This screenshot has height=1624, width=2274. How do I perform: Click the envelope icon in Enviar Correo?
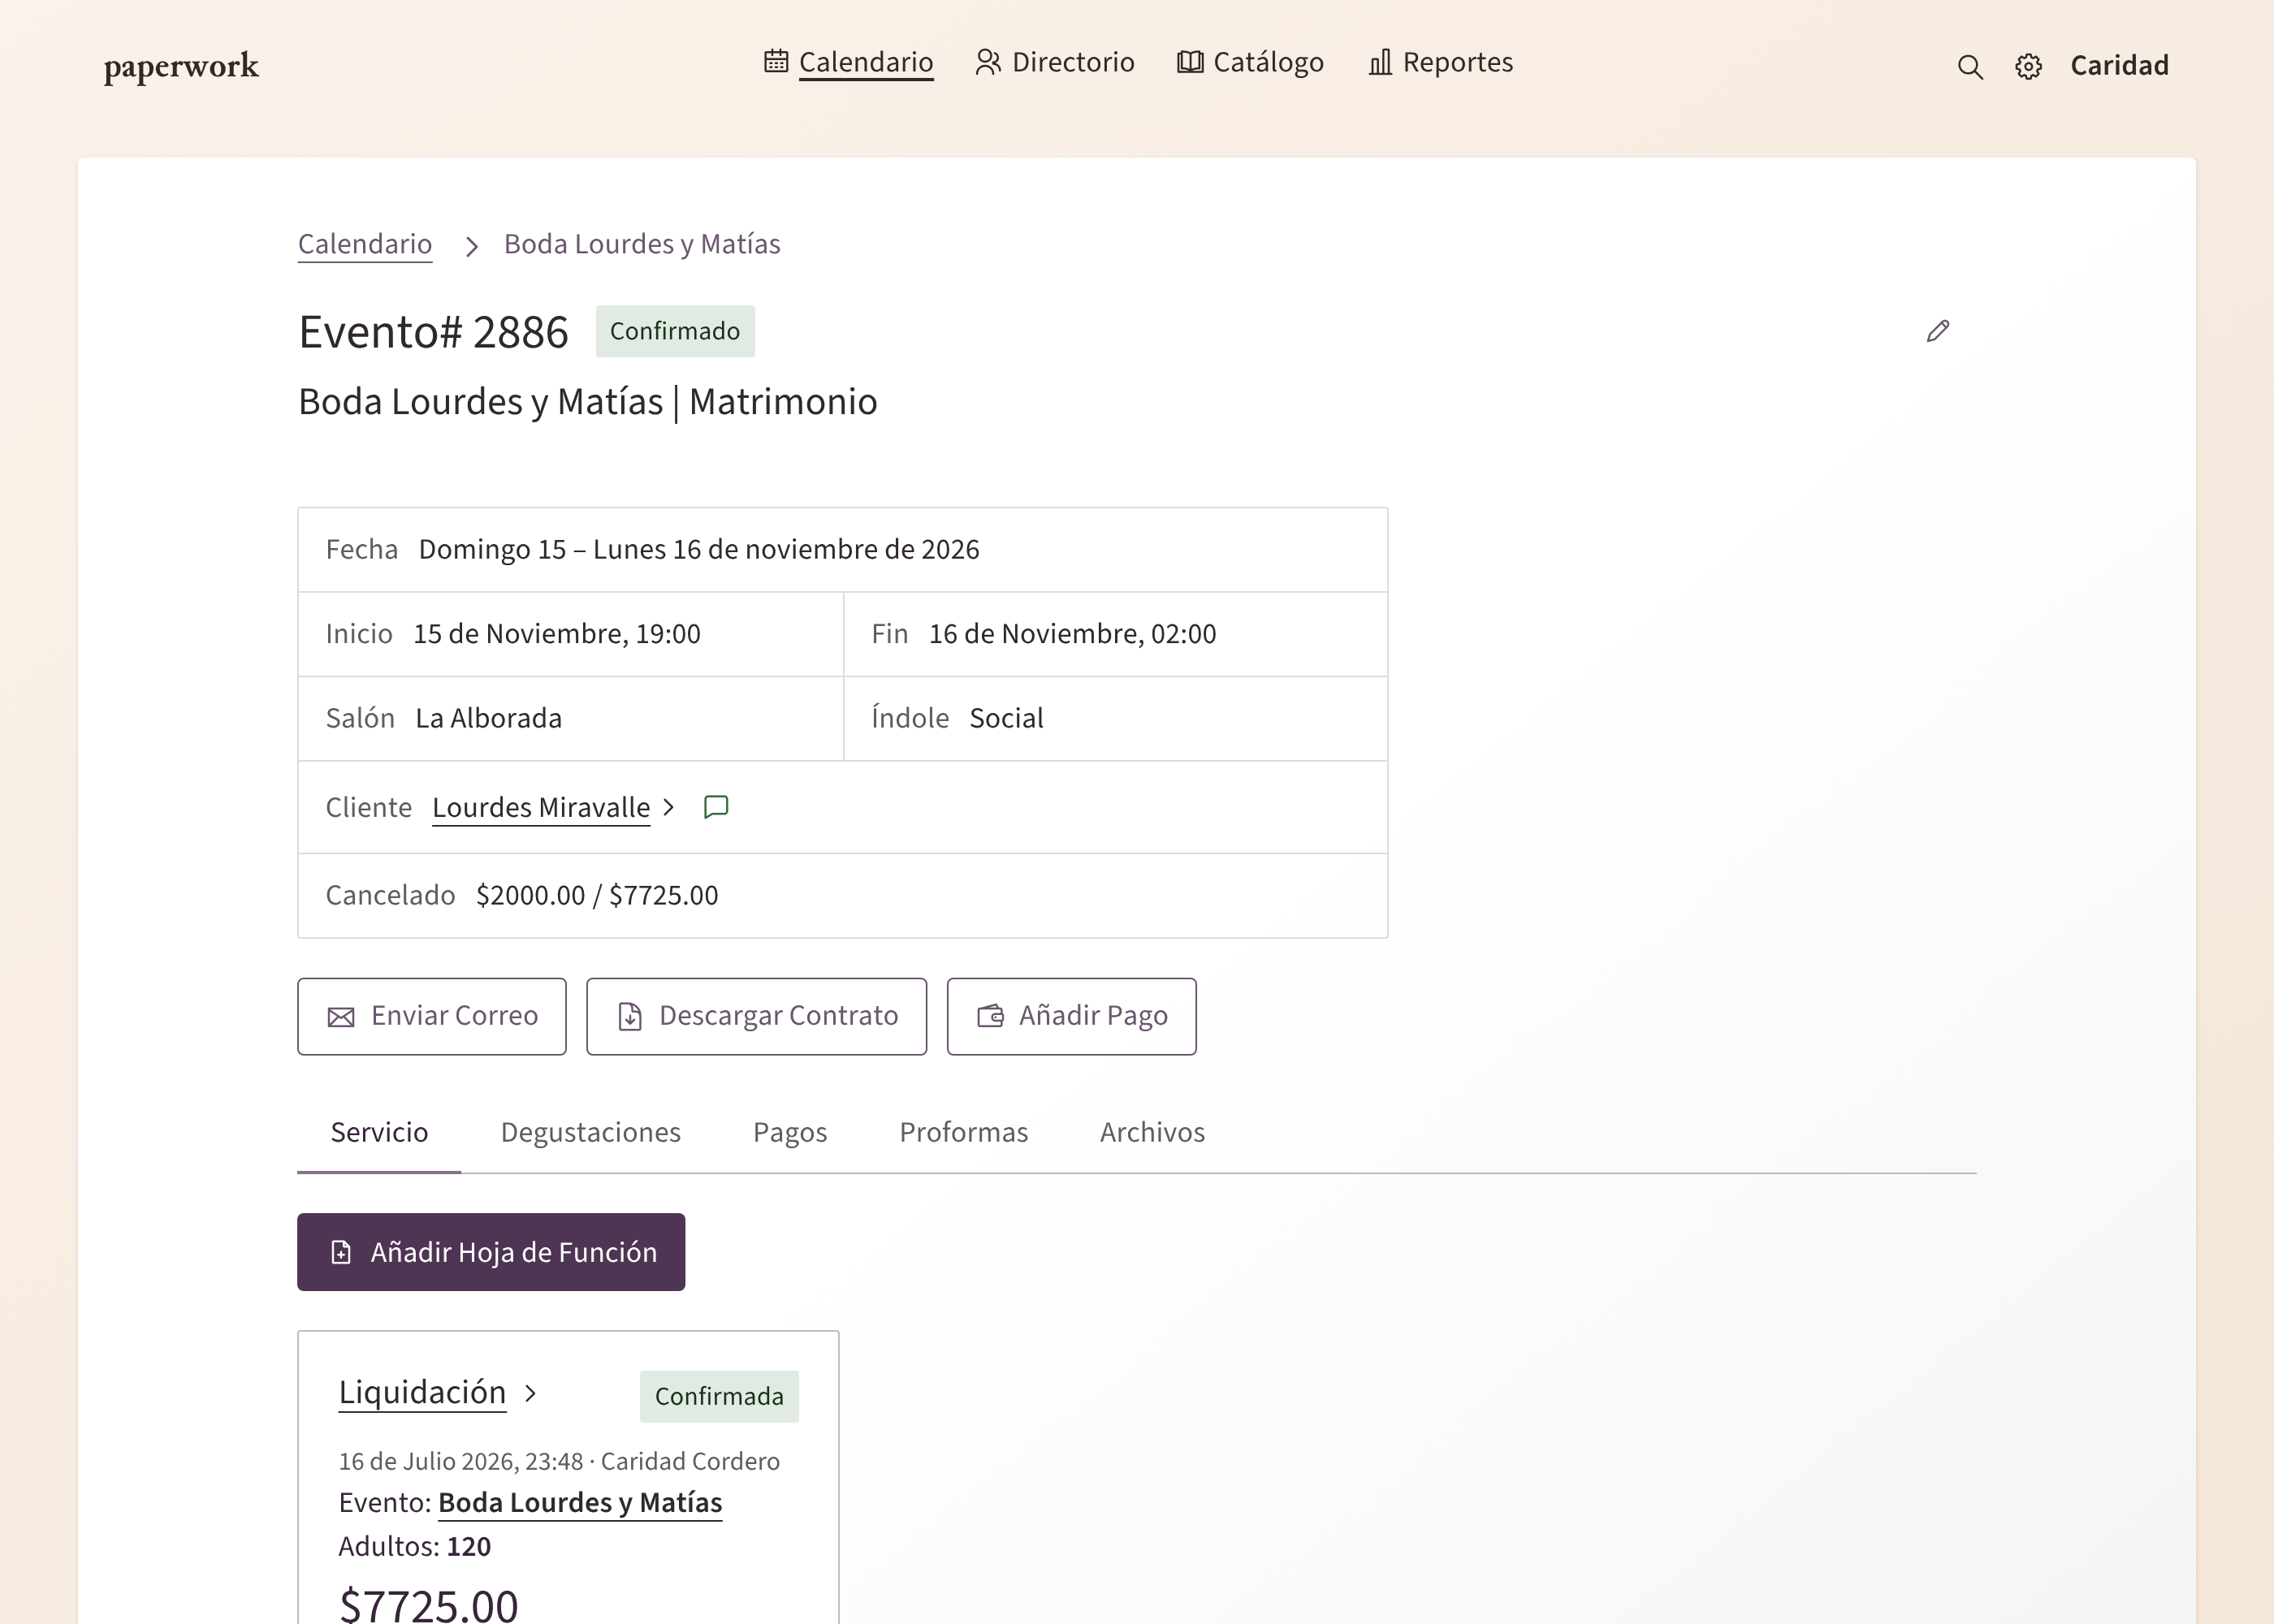tap(341, 1017)
